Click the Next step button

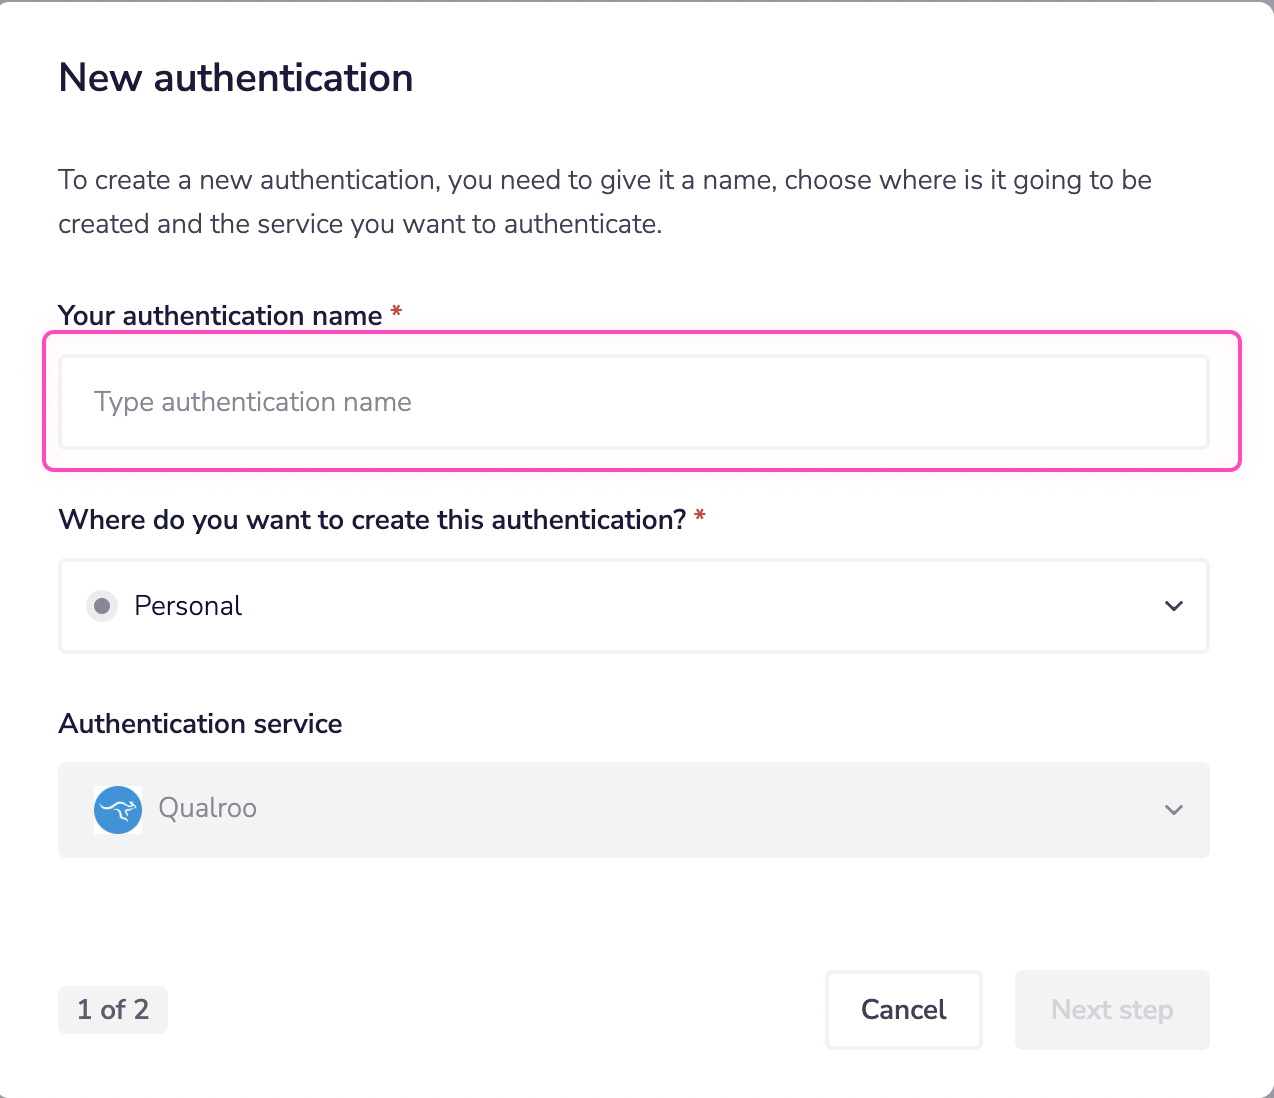[x=1111, y=1009]
